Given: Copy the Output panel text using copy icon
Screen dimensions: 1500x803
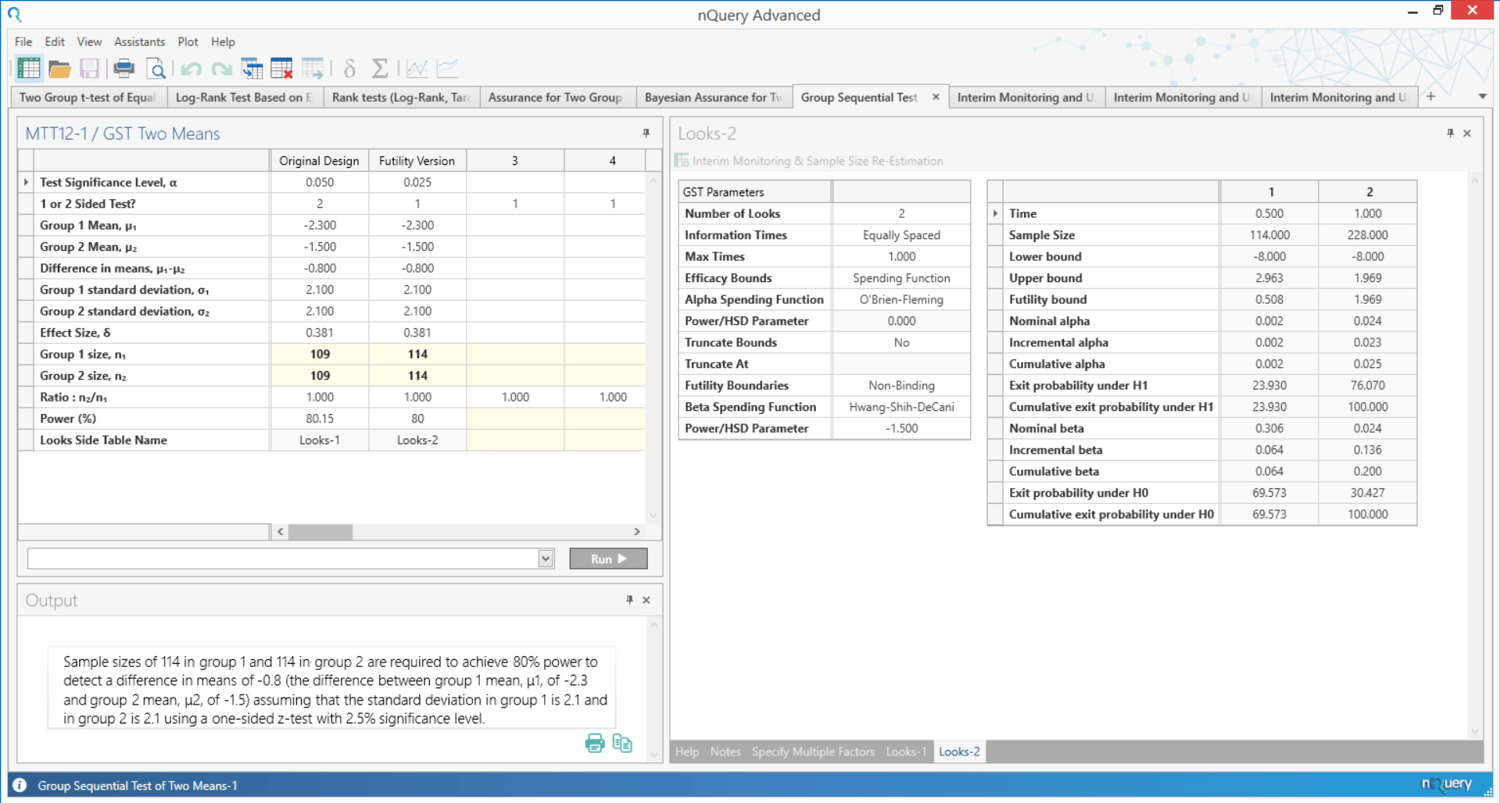Looking at the screenshot, I should pyautogui.click(x=622, y=743).
